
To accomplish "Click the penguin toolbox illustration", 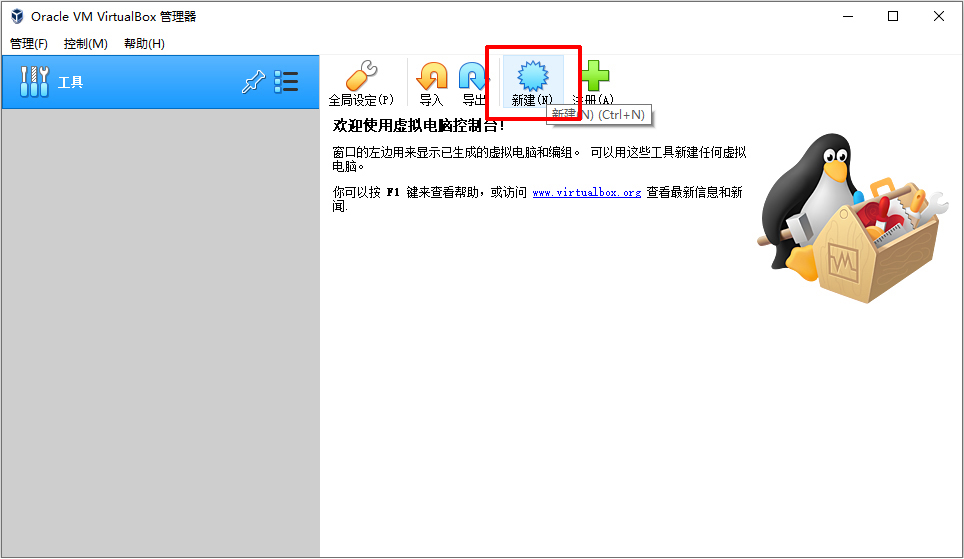I will pos(850,222).
